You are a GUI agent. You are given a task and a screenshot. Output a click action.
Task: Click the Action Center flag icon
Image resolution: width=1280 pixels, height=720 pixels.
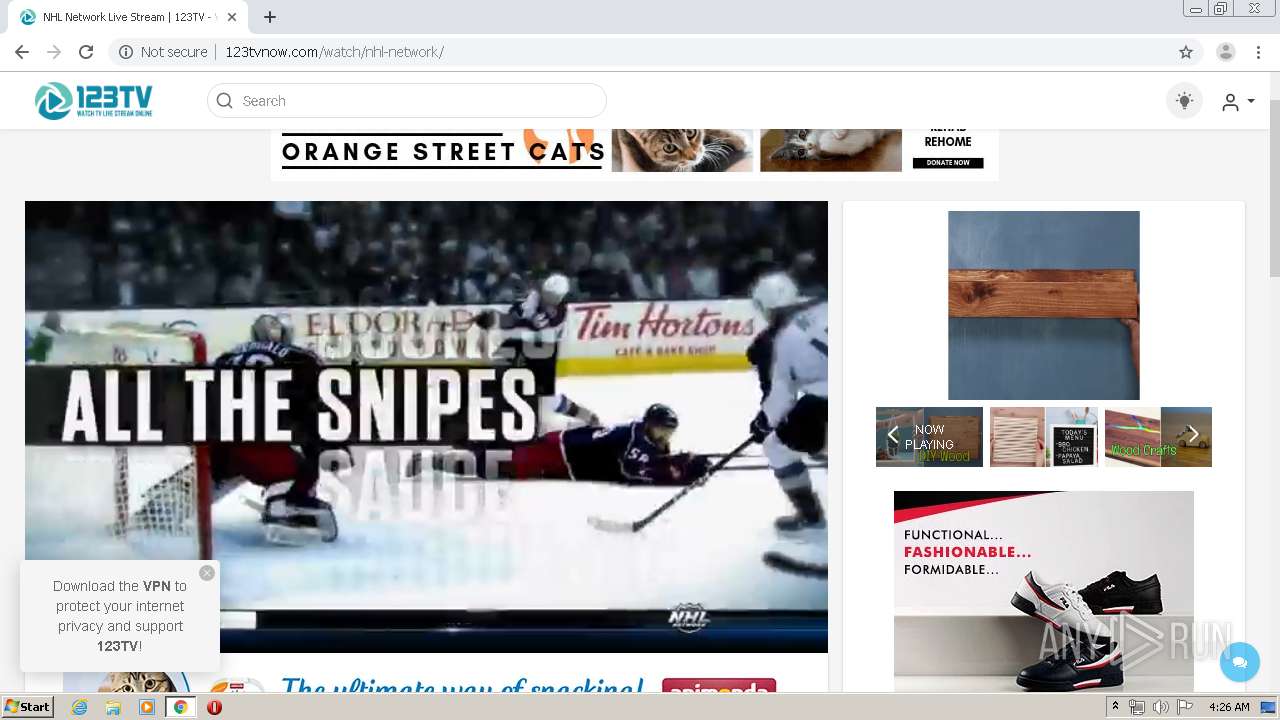(x=1185, y=707)
